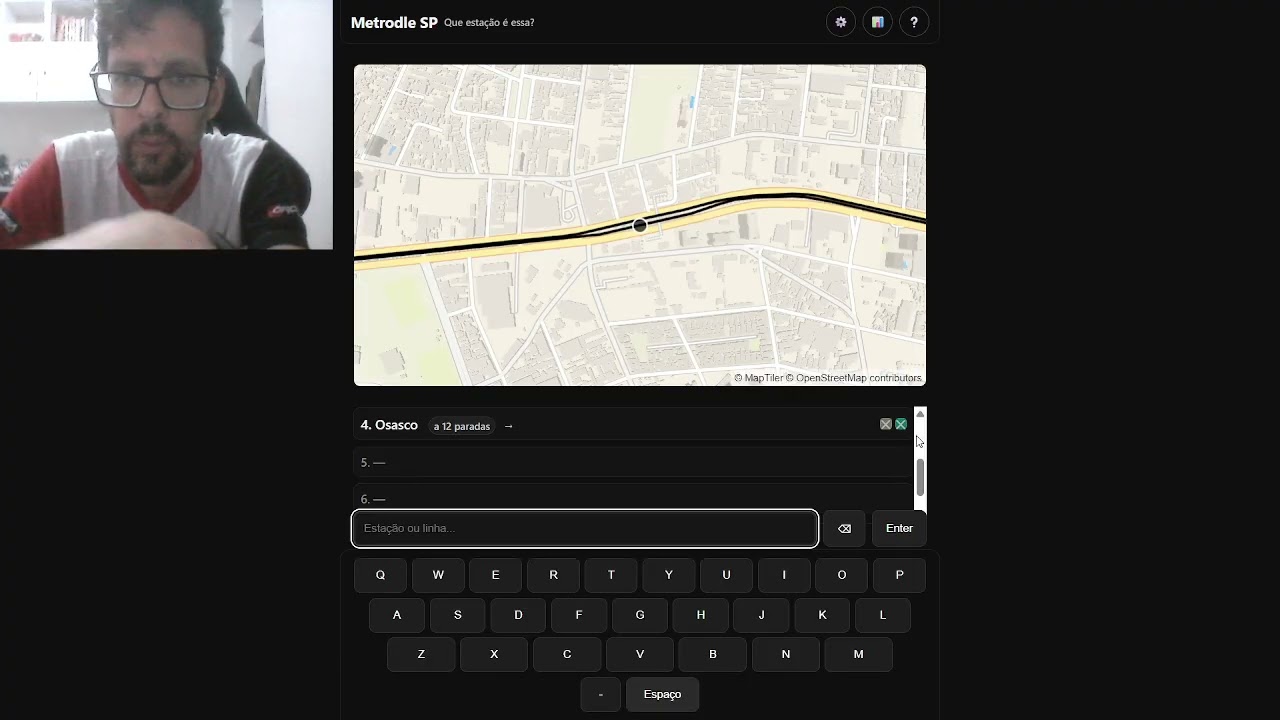Tap the D key

pos(518,615)
